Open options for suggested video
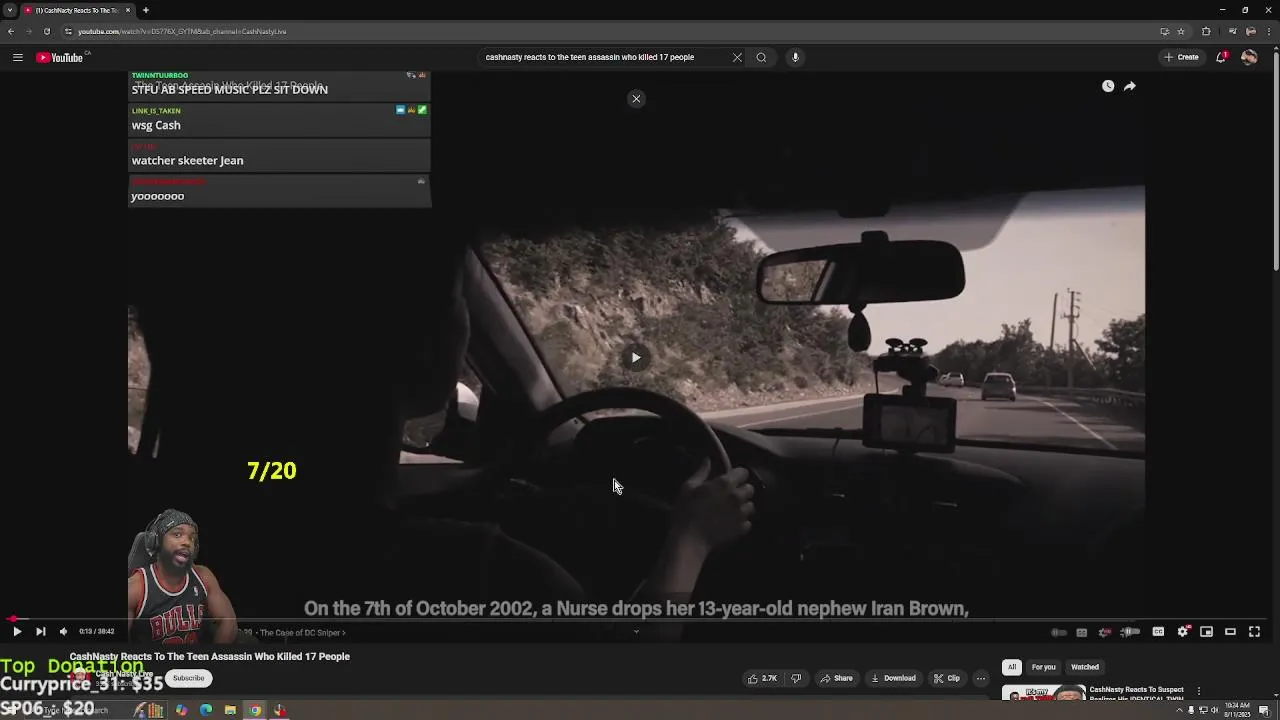 1199,691
